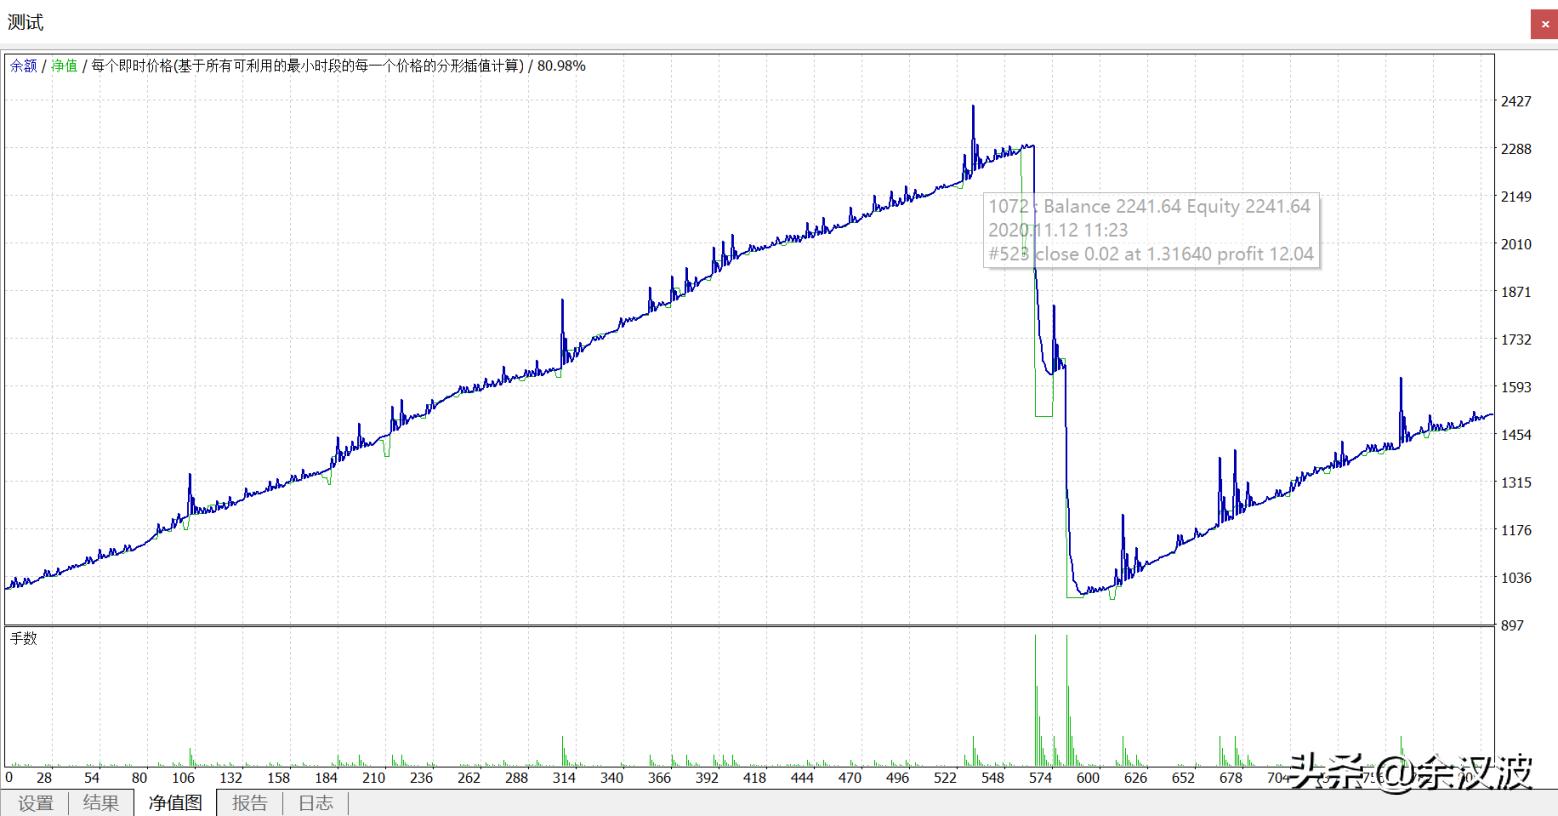Open the 报告 tab

(x=250, y=803)
